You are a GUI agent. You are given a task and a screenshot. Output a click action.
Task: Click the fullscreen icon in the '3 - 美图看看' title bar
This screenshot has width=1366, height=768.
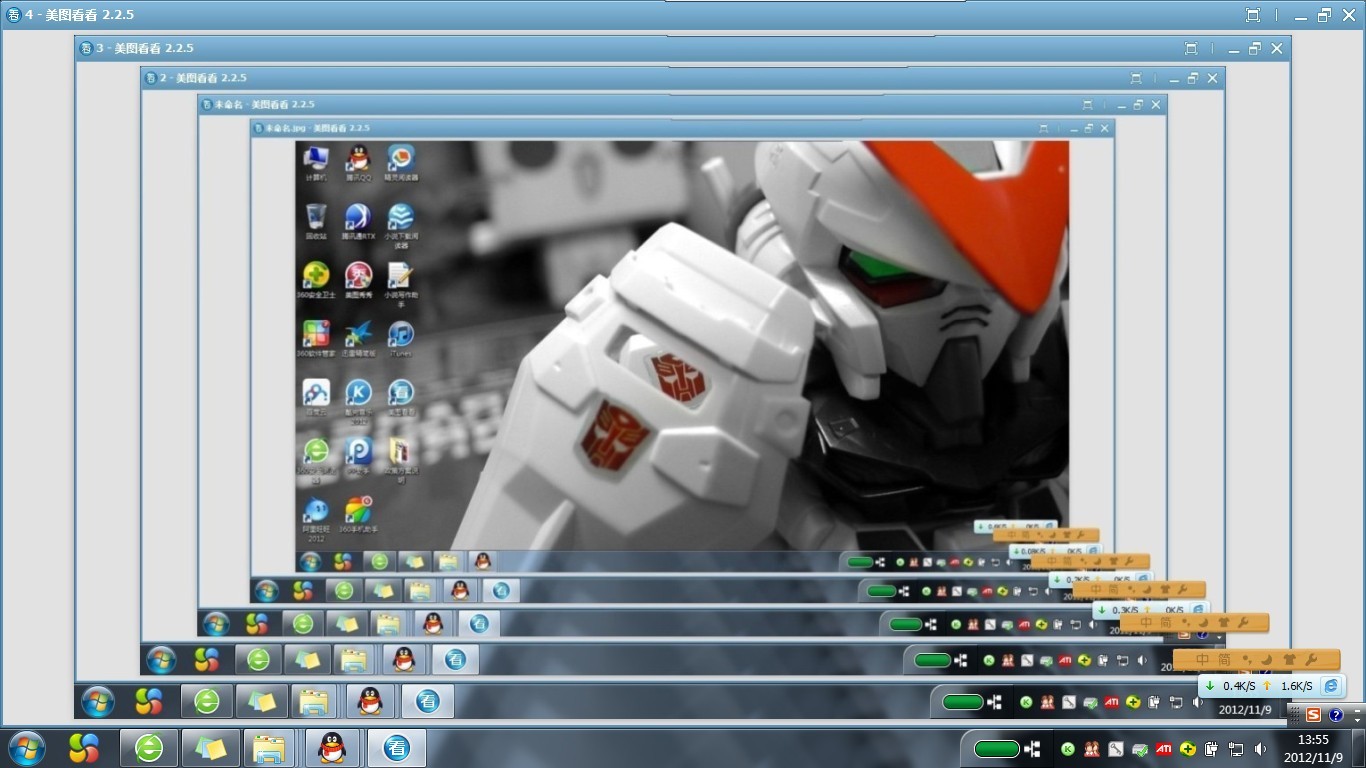click(1191, 48)
